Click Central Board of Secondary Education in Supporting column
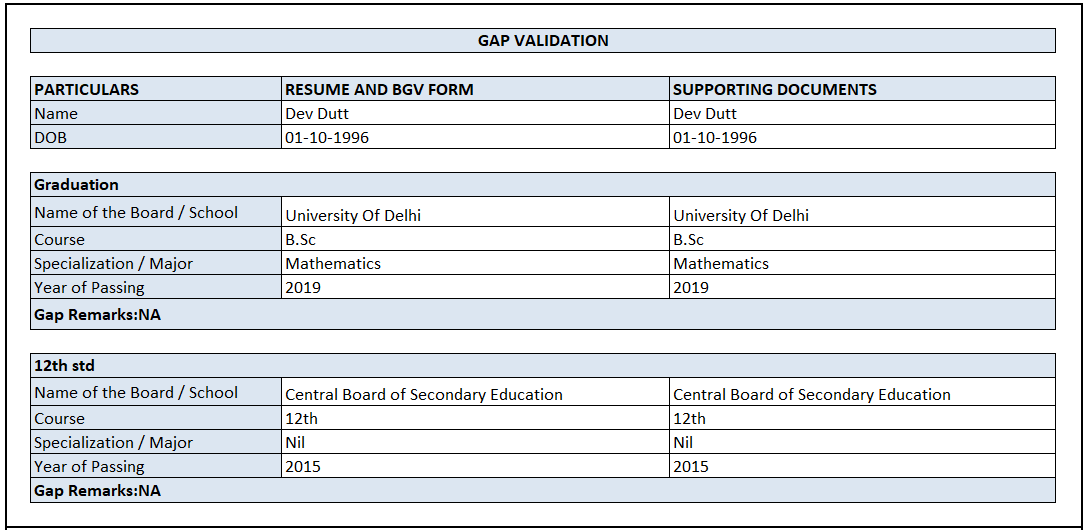1085x530 pixels. (812, 395)
